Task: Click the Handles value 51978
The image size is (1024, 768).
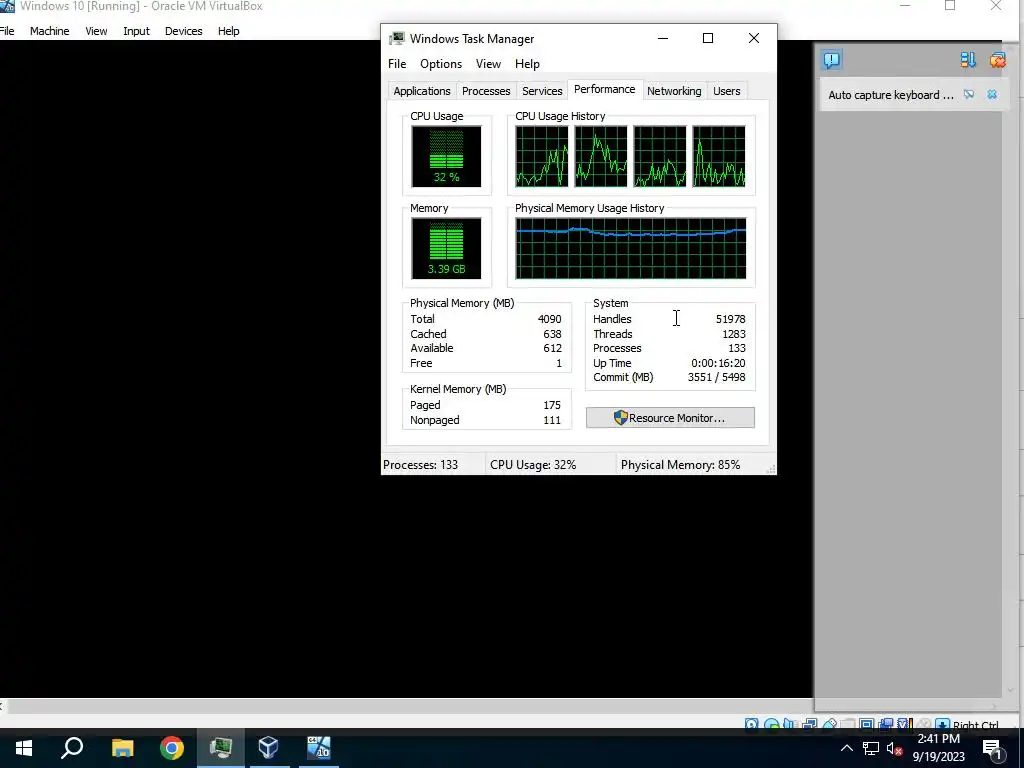Action: pos(730,319)
